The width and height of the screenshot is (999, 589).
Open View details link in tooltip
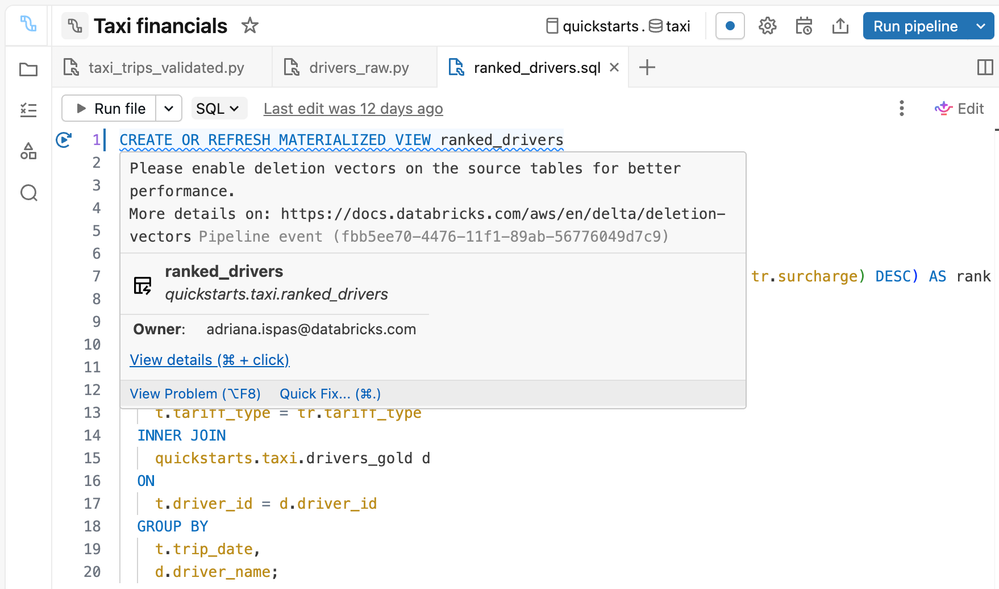pos(210,360)
